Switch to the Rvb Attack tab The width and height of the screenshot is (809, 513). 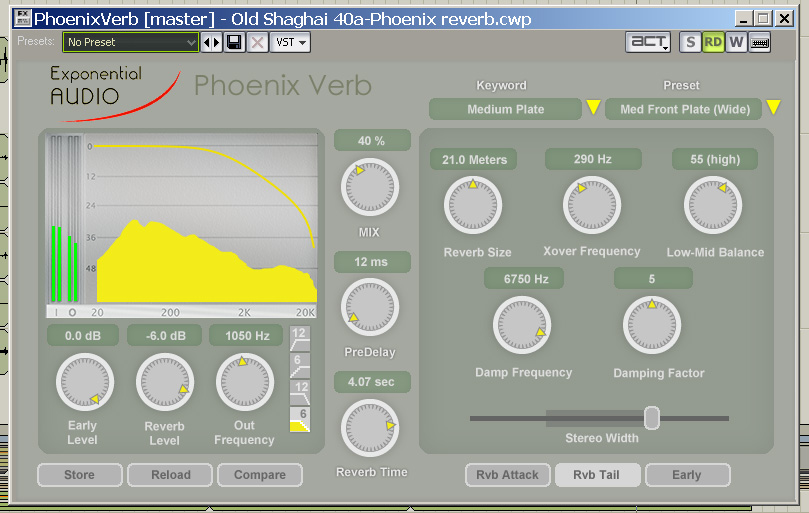[507, 475]
